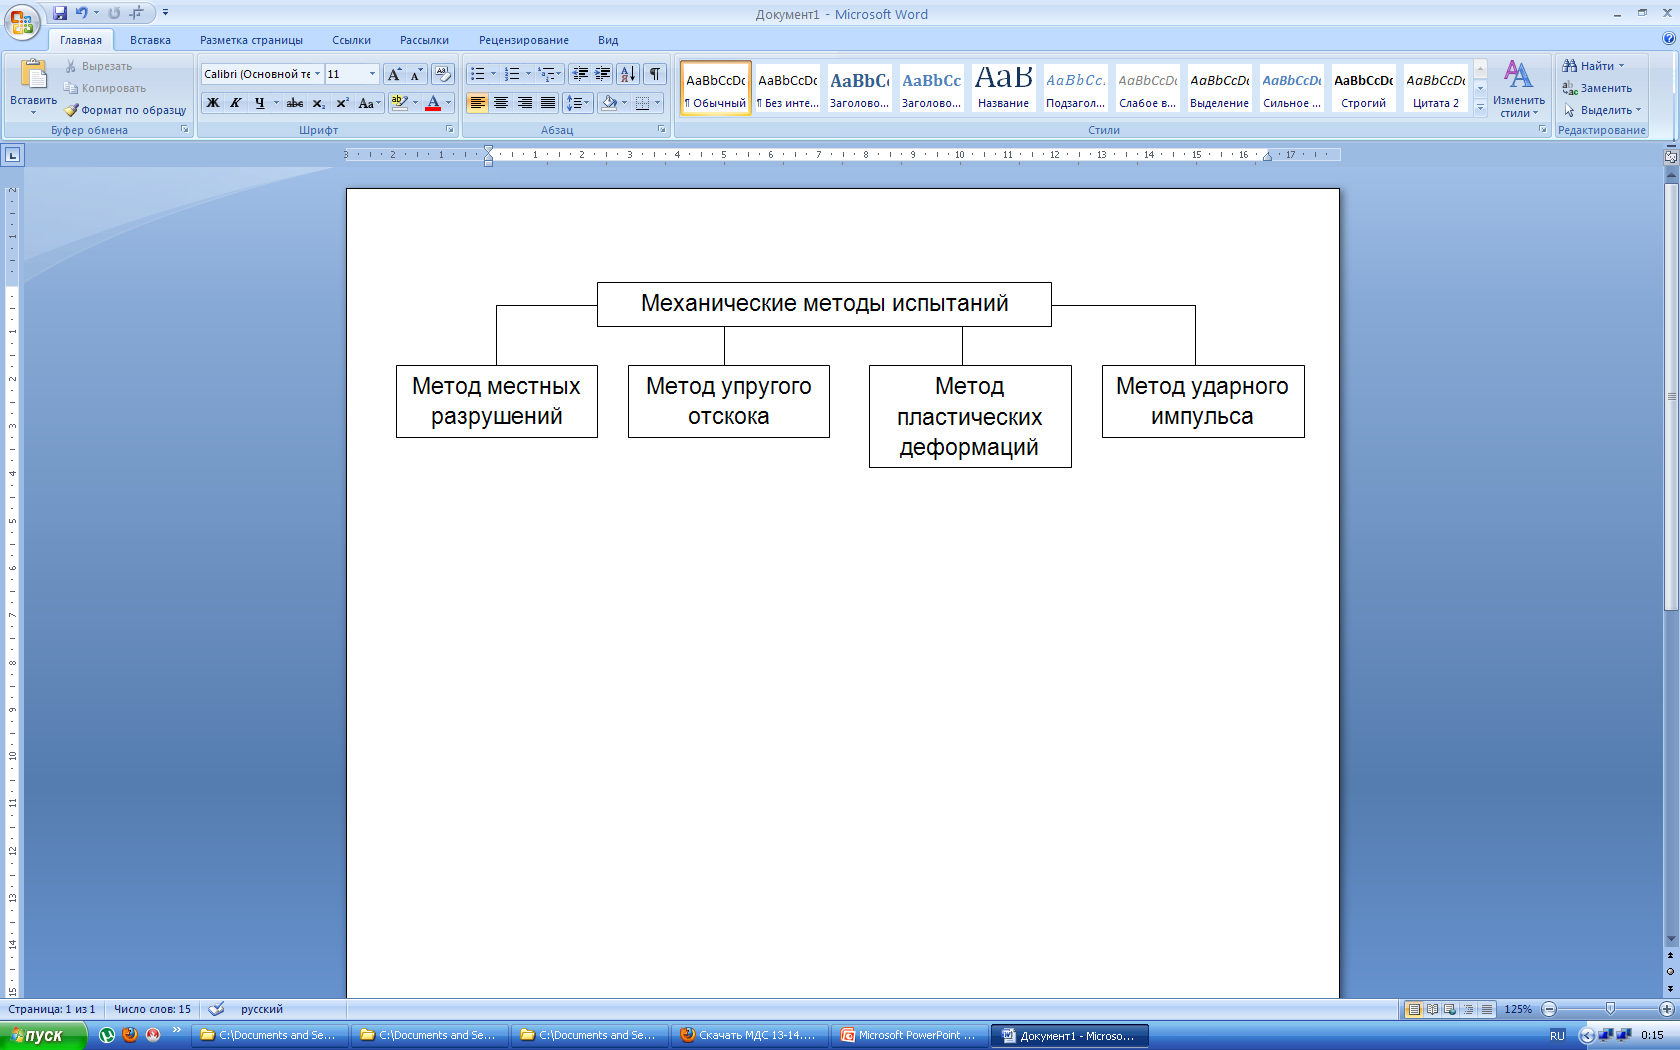Apply the Обычный style
This screenshot has height=1050, width=1680.
point(716,88)
